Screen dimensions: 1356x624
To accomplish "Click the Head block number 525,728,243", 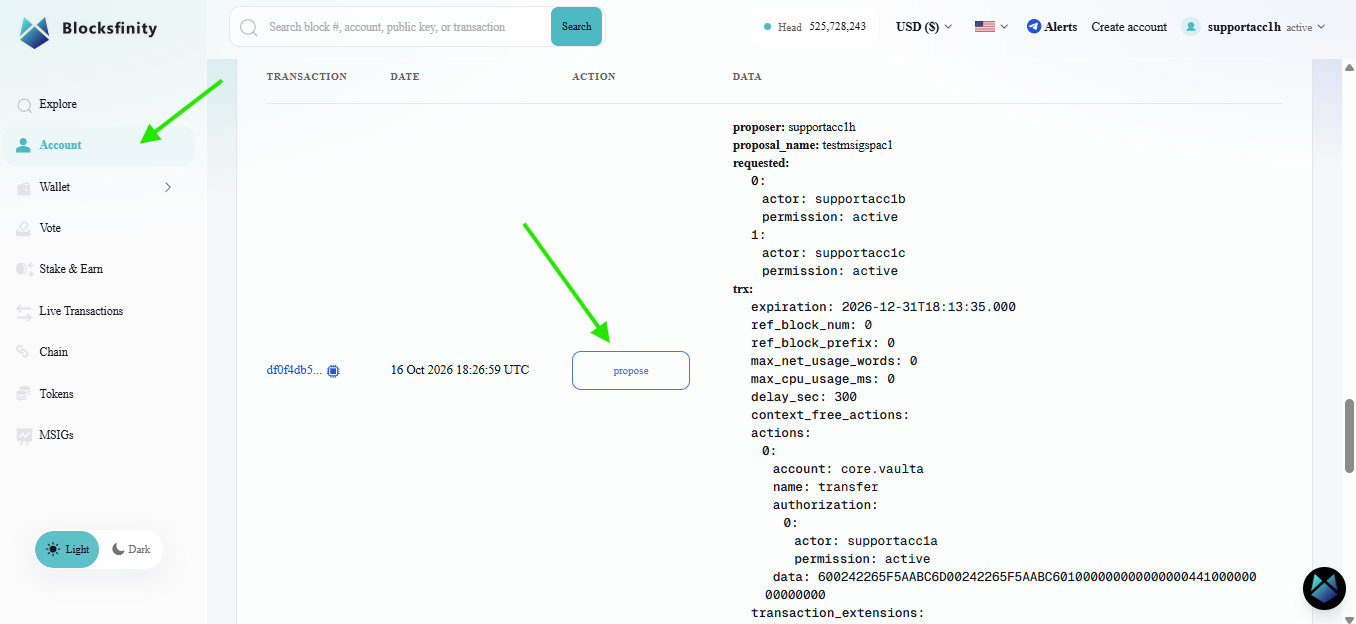I will (837, 27).
